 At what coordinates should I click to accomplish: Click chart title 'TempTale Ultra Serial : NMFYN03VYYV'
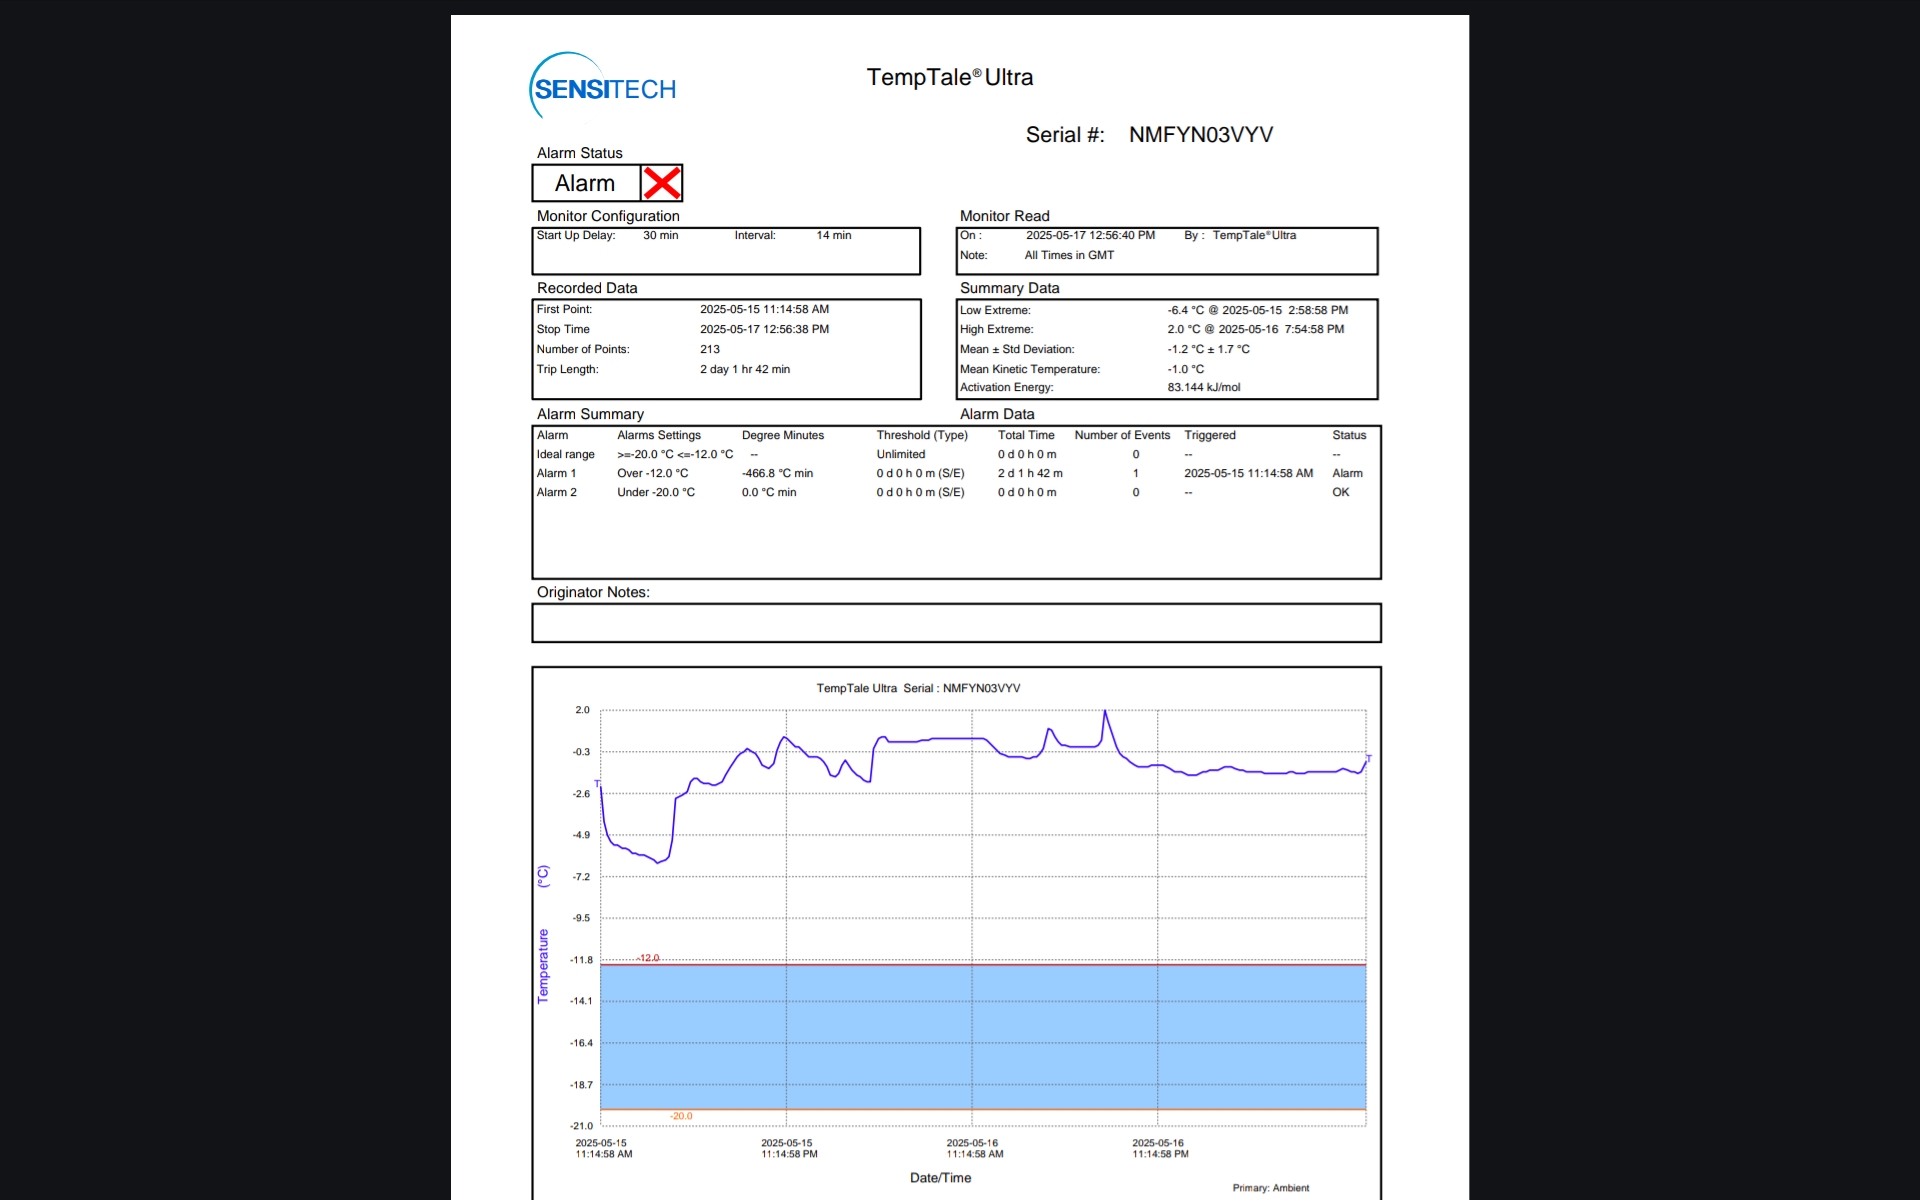[918, 688]
